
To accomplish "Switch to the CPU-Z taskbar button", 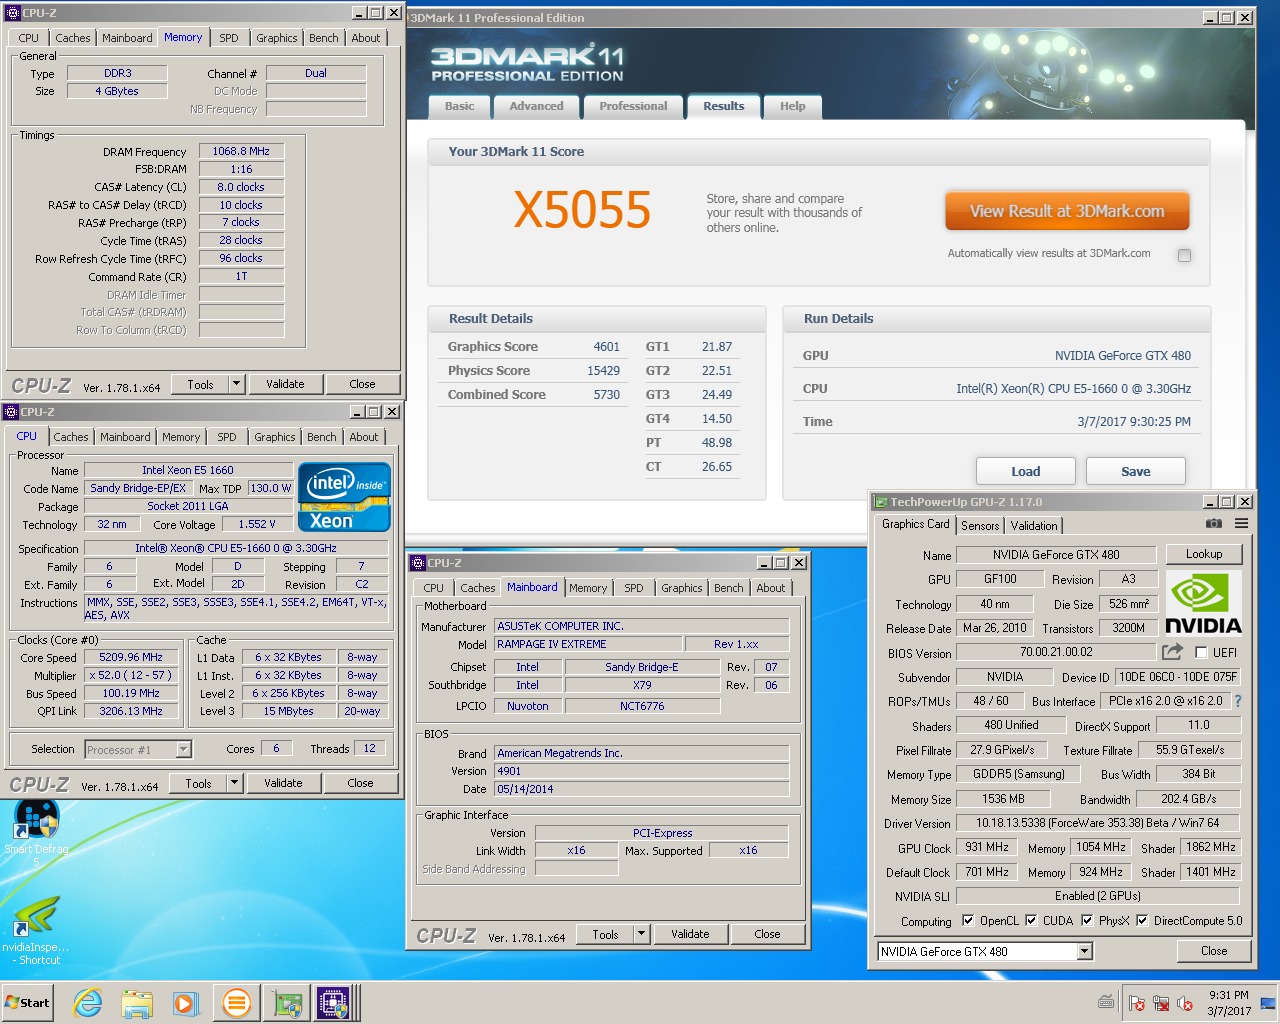I will pos(334,1002).
